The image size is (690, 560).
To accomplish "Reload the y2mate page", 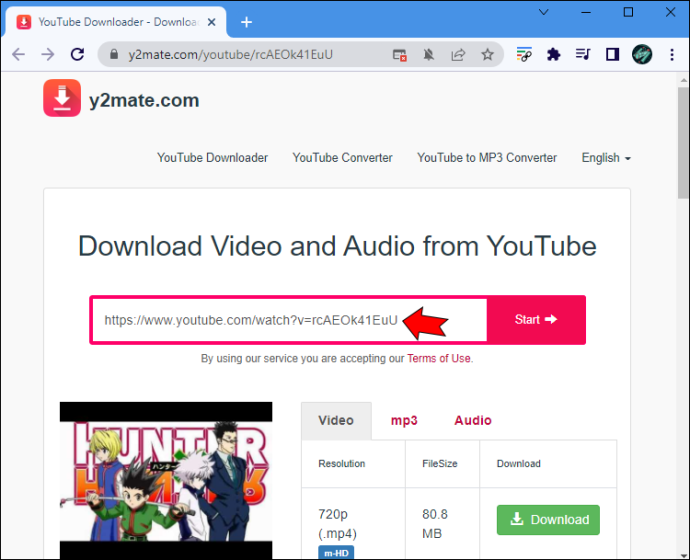I will [77, 55].
